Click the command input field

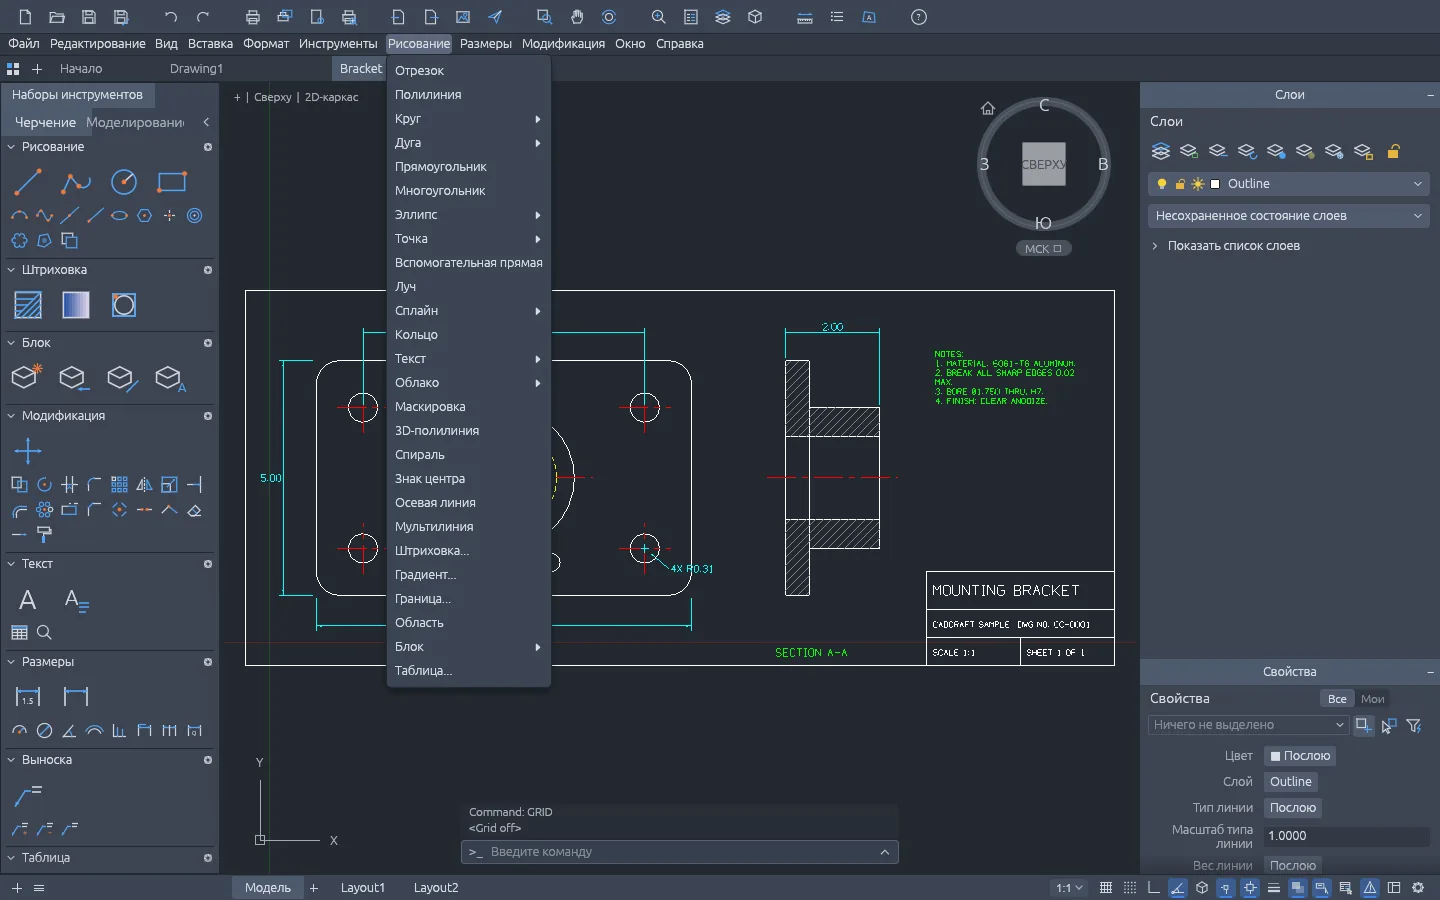[680, 852]
